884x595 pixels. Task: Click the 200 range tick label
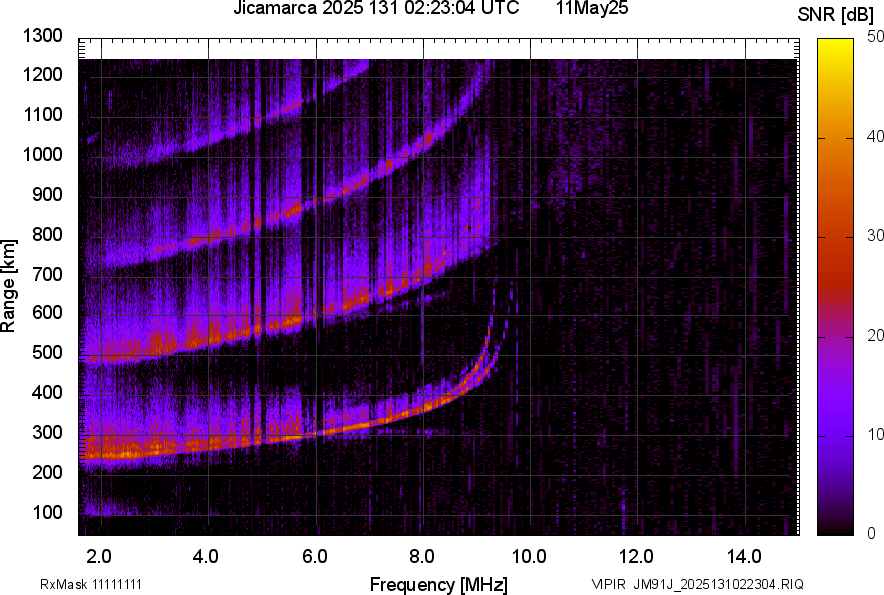[x=47, y=472]
